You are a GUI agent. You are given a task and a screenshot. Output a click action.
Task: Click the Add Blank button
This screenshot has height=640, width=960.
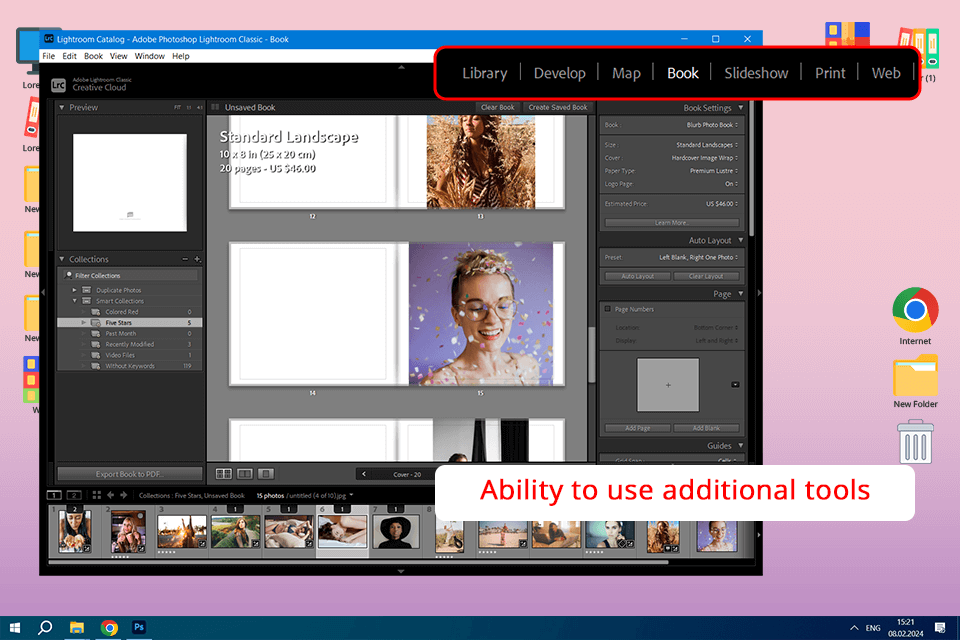click(706, 428)
